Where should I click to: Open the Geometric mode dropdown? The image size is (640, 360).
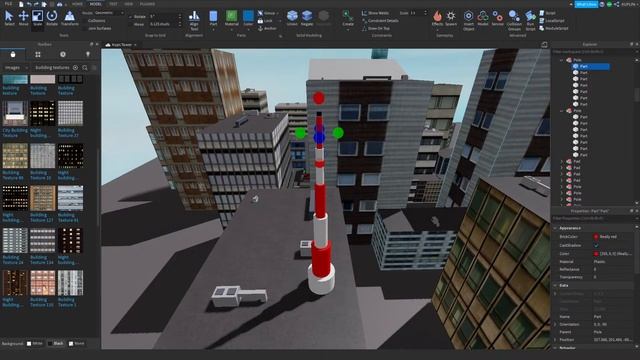pyautogui.click(x=109, y=13)
